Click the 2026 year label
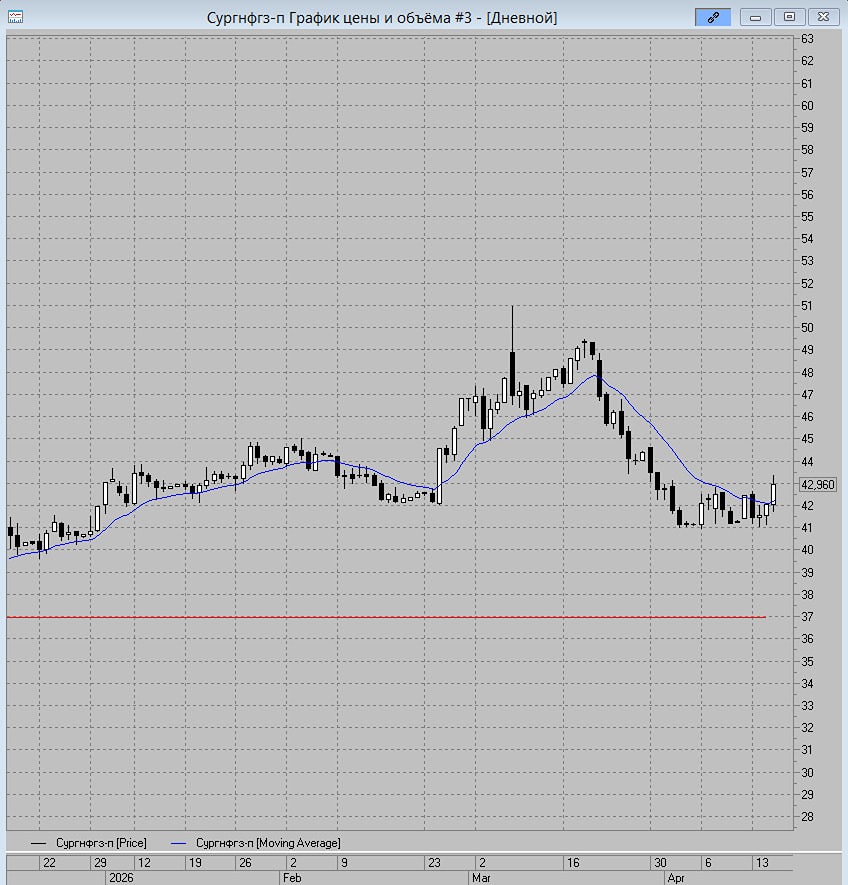Viewport: 848px width, 885px height. (x=121, y=878)
